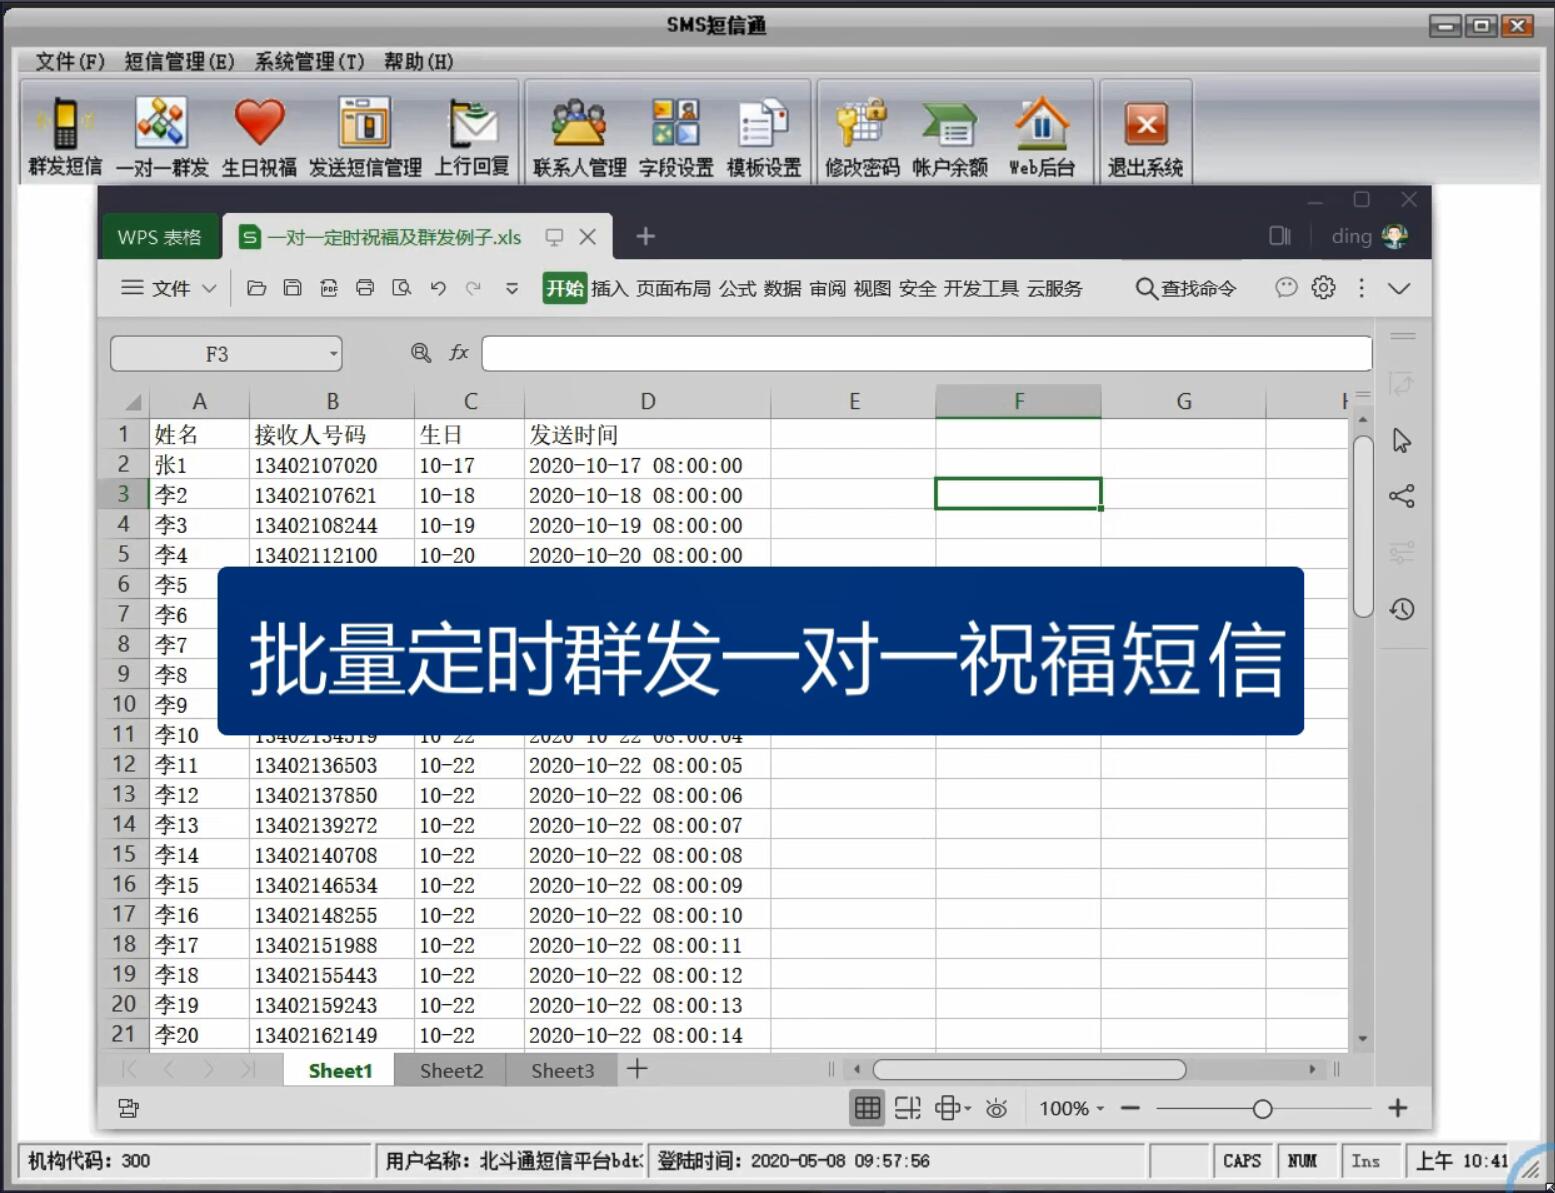Switch to the Sheet3 tab

click(x=562, y=1071)
